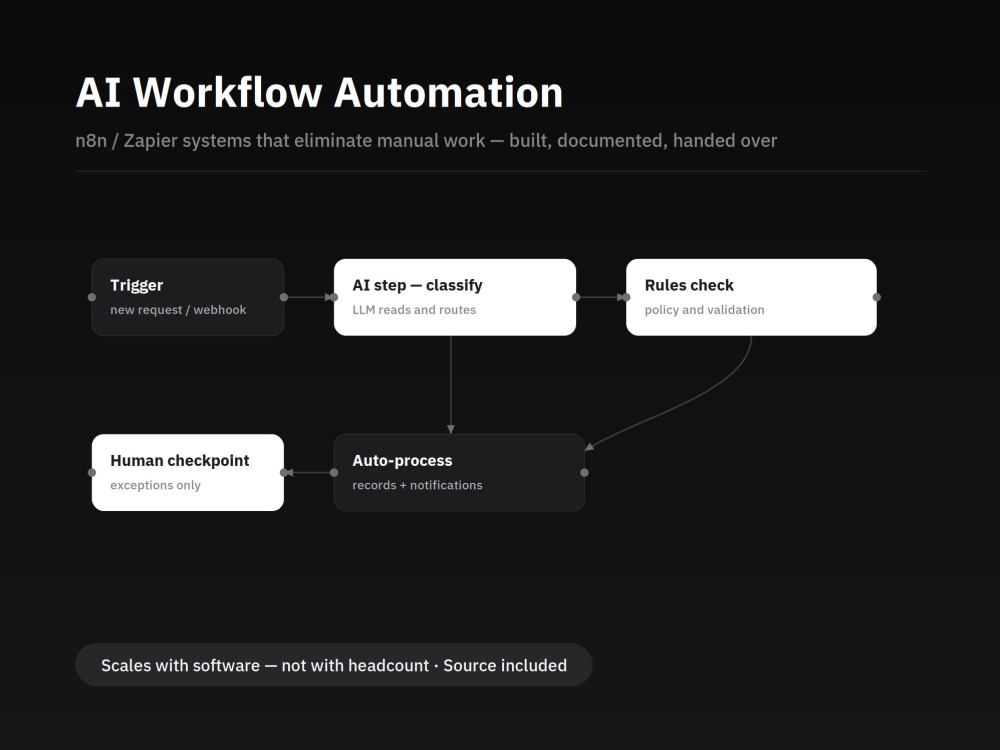Click Rules check node's left input port
The width and height of the screenshot is (1000, 750).
(x=626, y=297)
